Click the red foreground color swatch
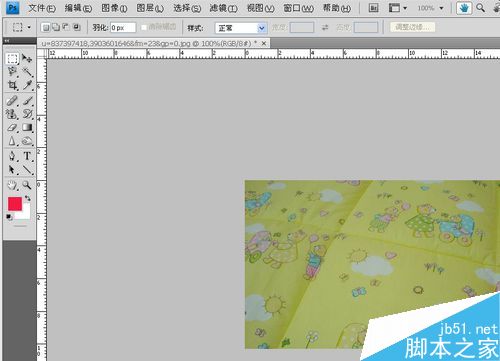The width and height of the screenshot is (500, 361). click(x=15, y=204)
